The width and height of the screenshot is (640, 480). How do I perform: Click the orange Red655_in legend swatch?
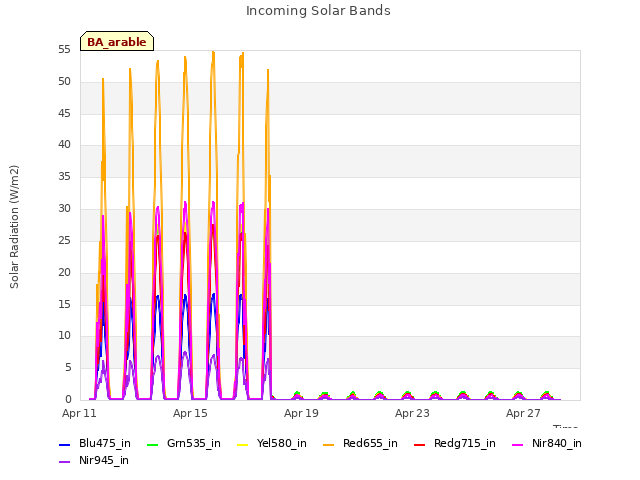(328, 444)
